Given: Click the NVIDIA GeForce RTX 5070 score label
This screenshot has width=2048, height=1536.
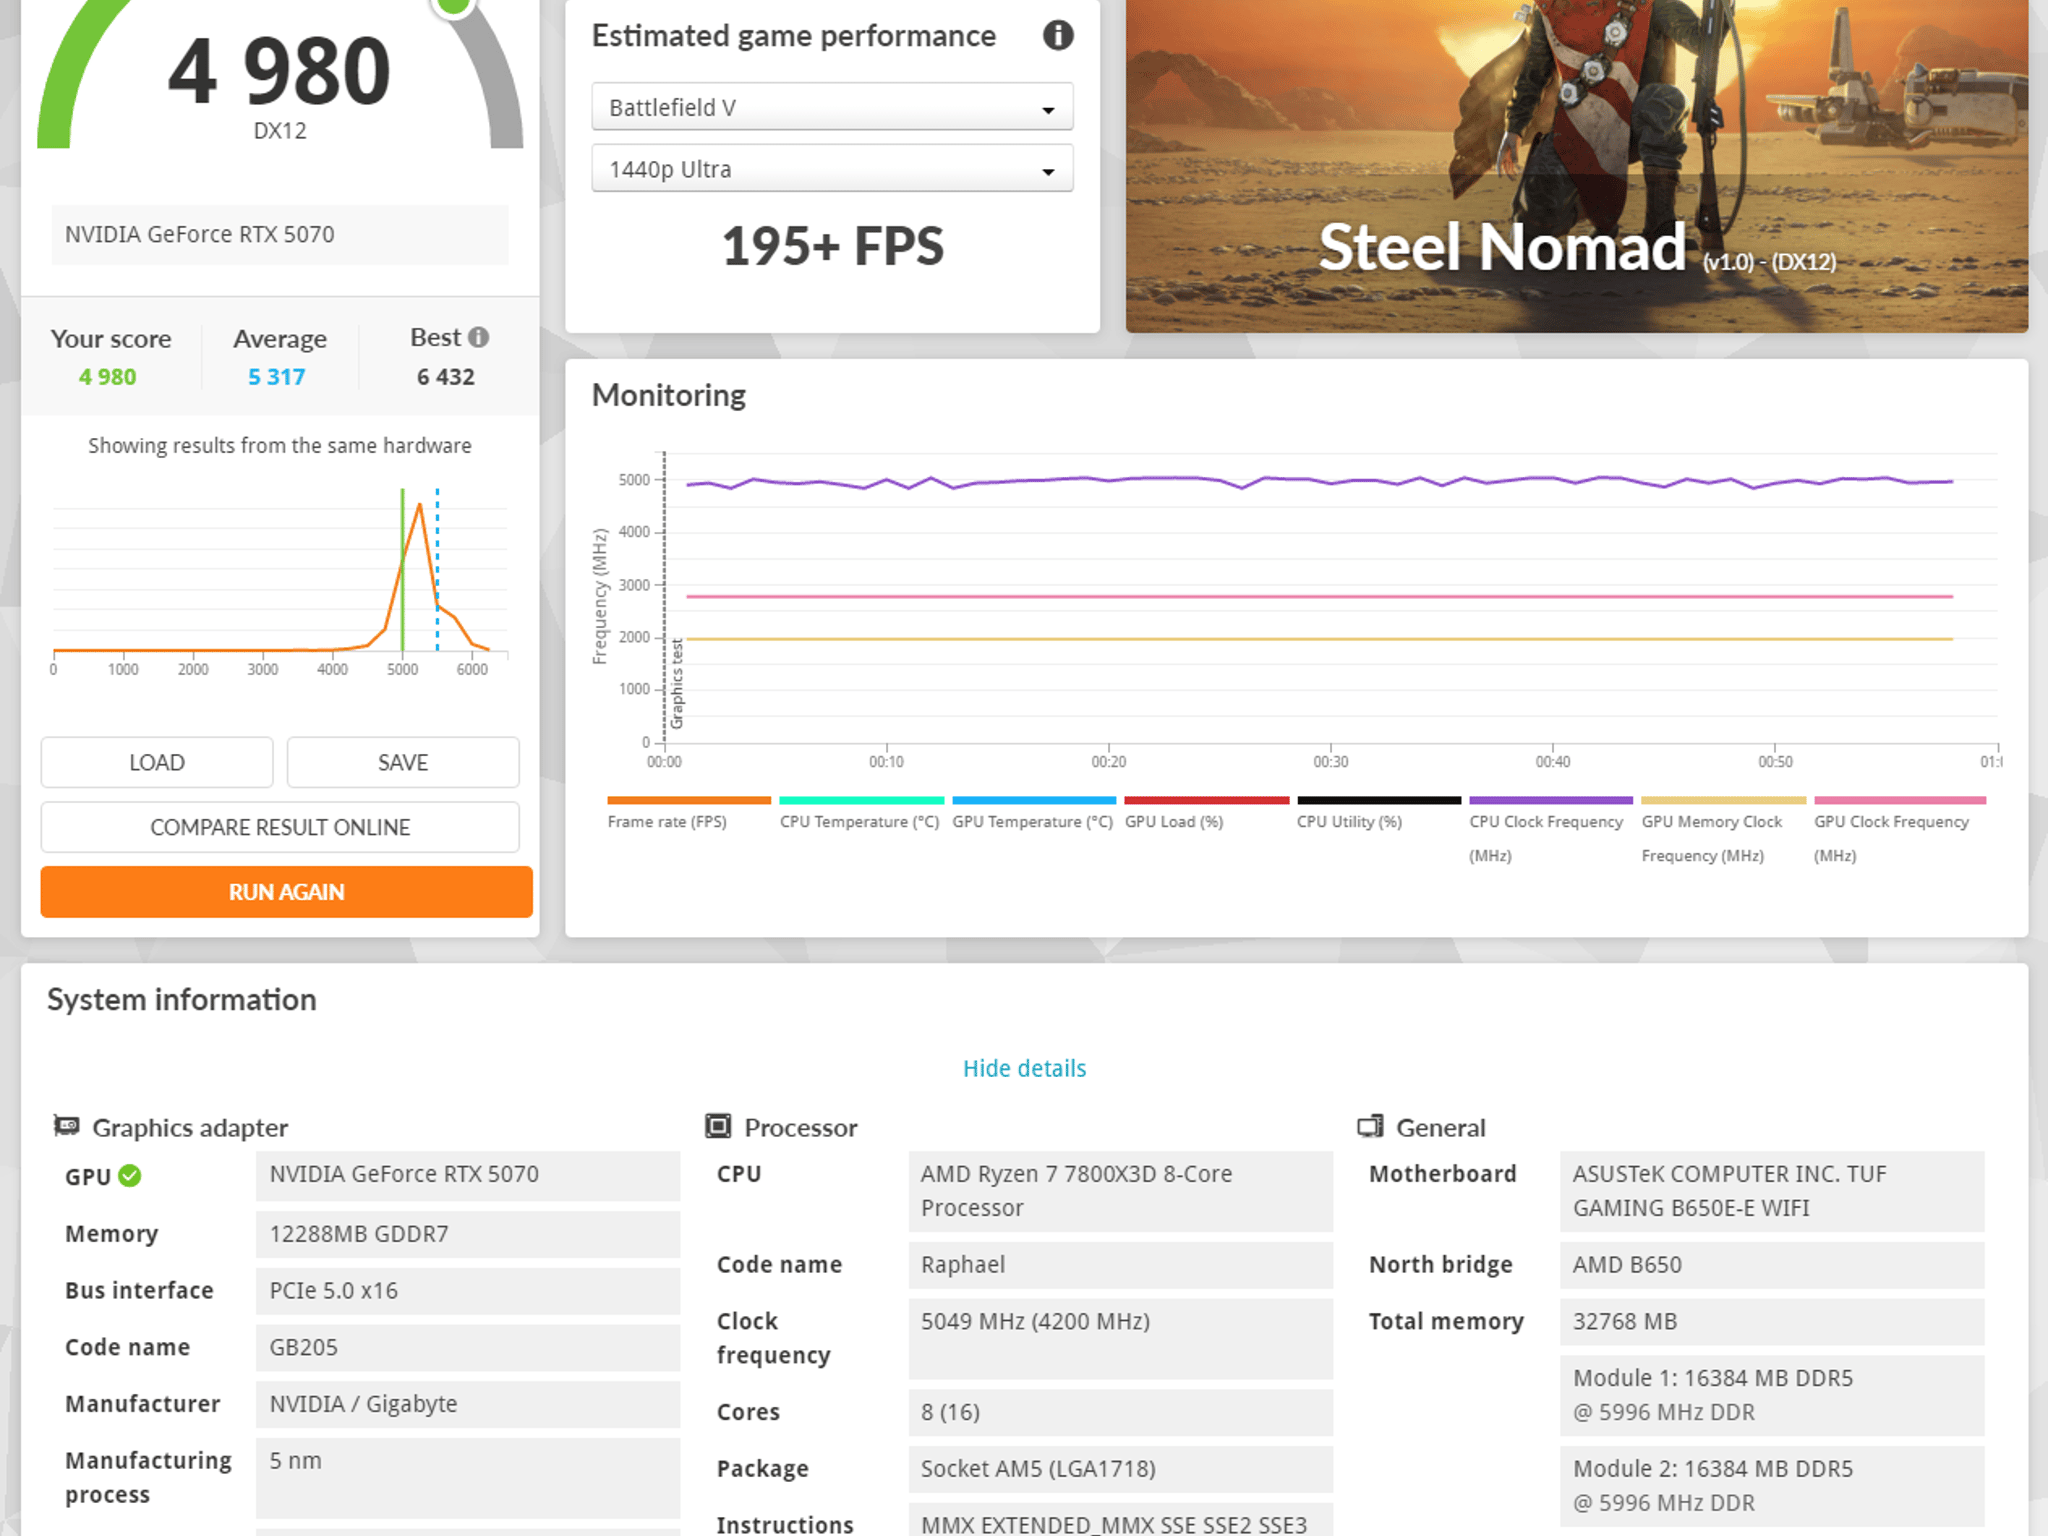Looking at the screenshot, I should tap(280, 235).
